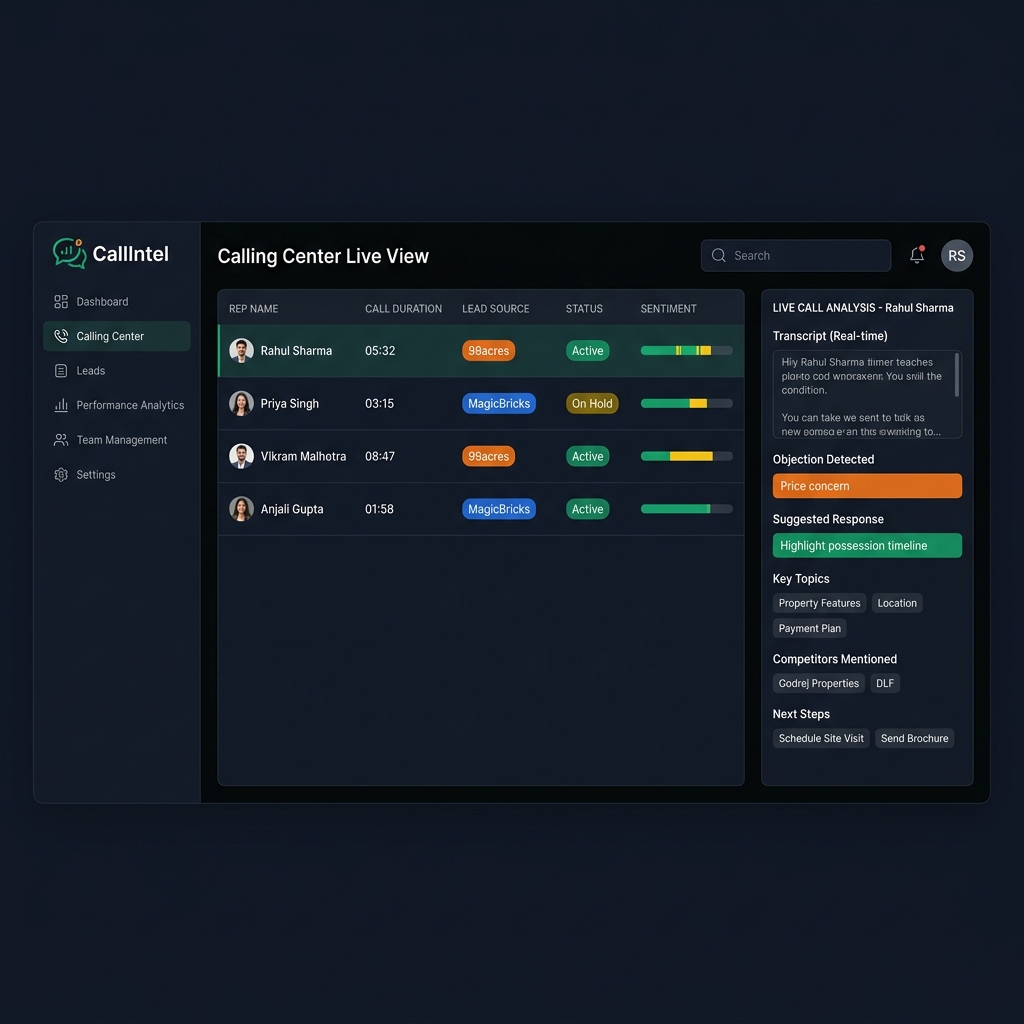Image resolution: width=1024 pixels, height=1024 pixels.
Task: Click inside the real-time transcript box
Action: point(867,394)
